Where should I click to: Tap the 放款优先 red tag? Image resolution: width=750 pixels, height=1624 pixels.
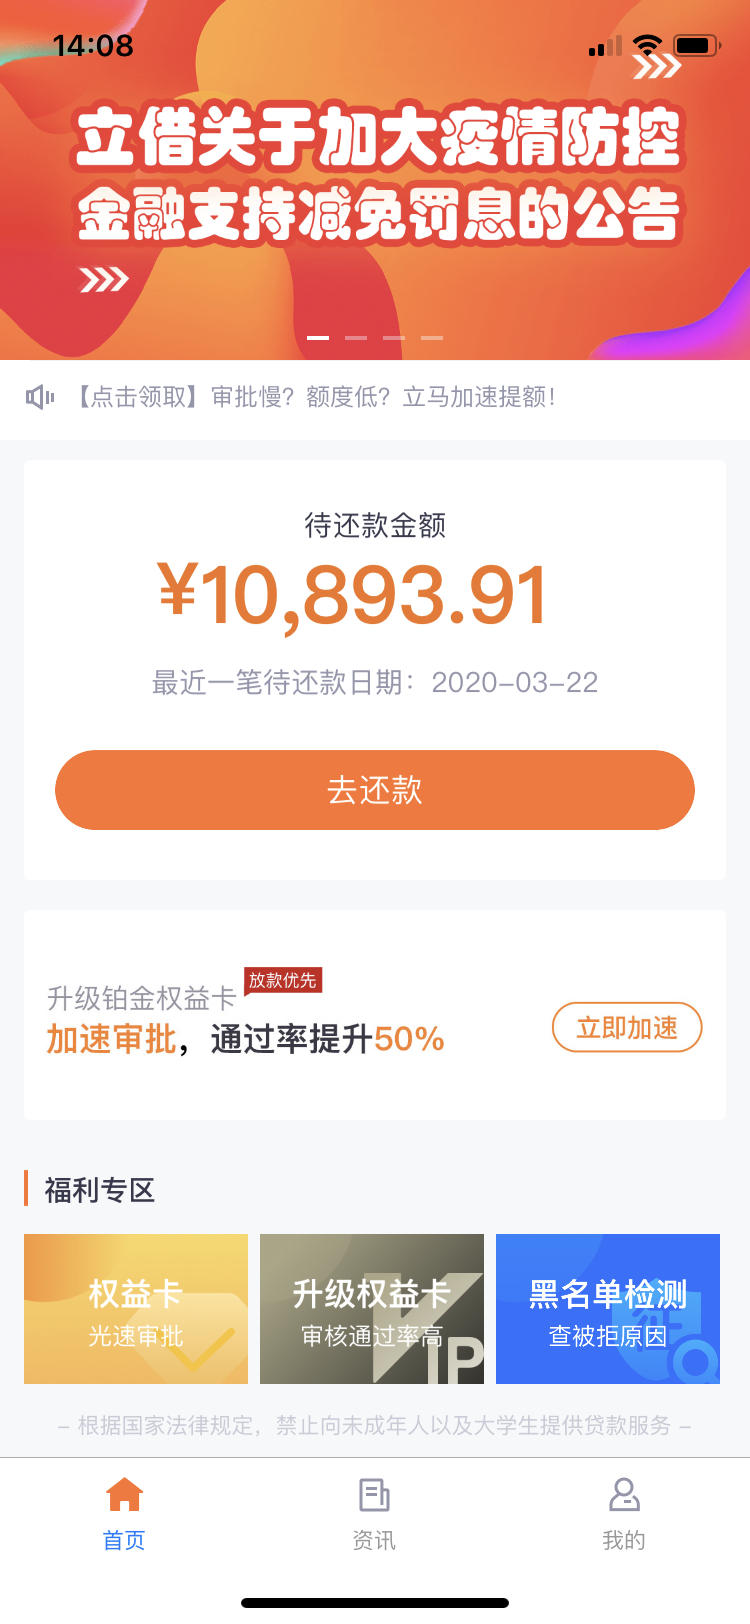tap(283, 980)
